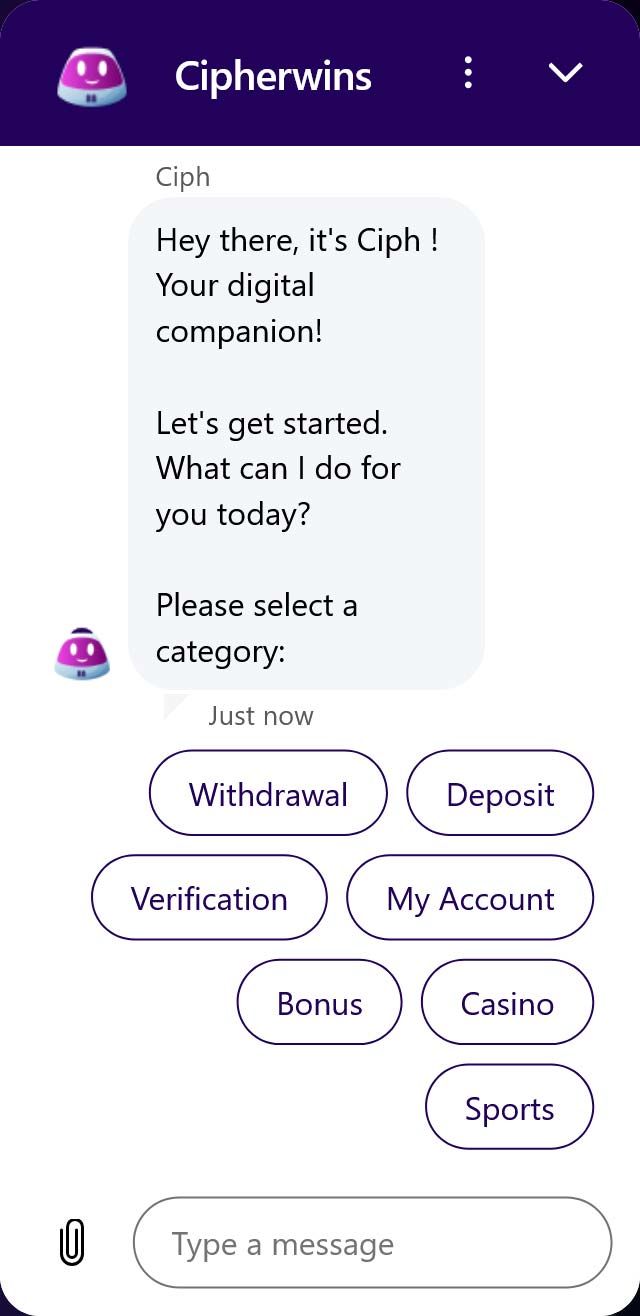Choose the Deposit category

point(500,794)
